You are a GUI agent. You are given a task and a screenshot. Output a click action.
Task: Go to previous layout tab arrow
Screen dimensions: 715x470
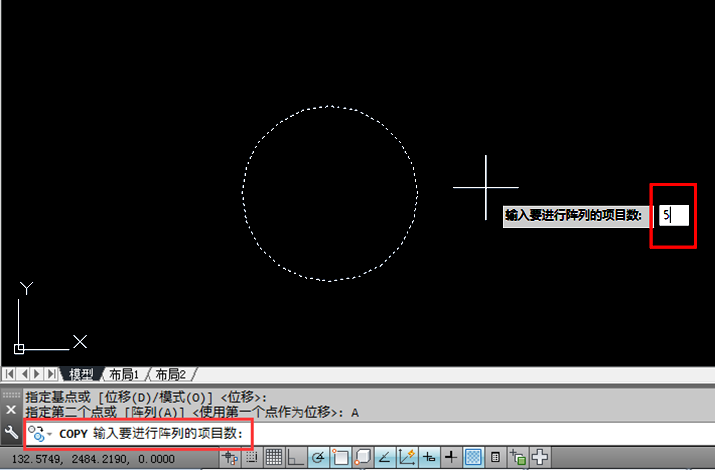[x=25, y=374]
